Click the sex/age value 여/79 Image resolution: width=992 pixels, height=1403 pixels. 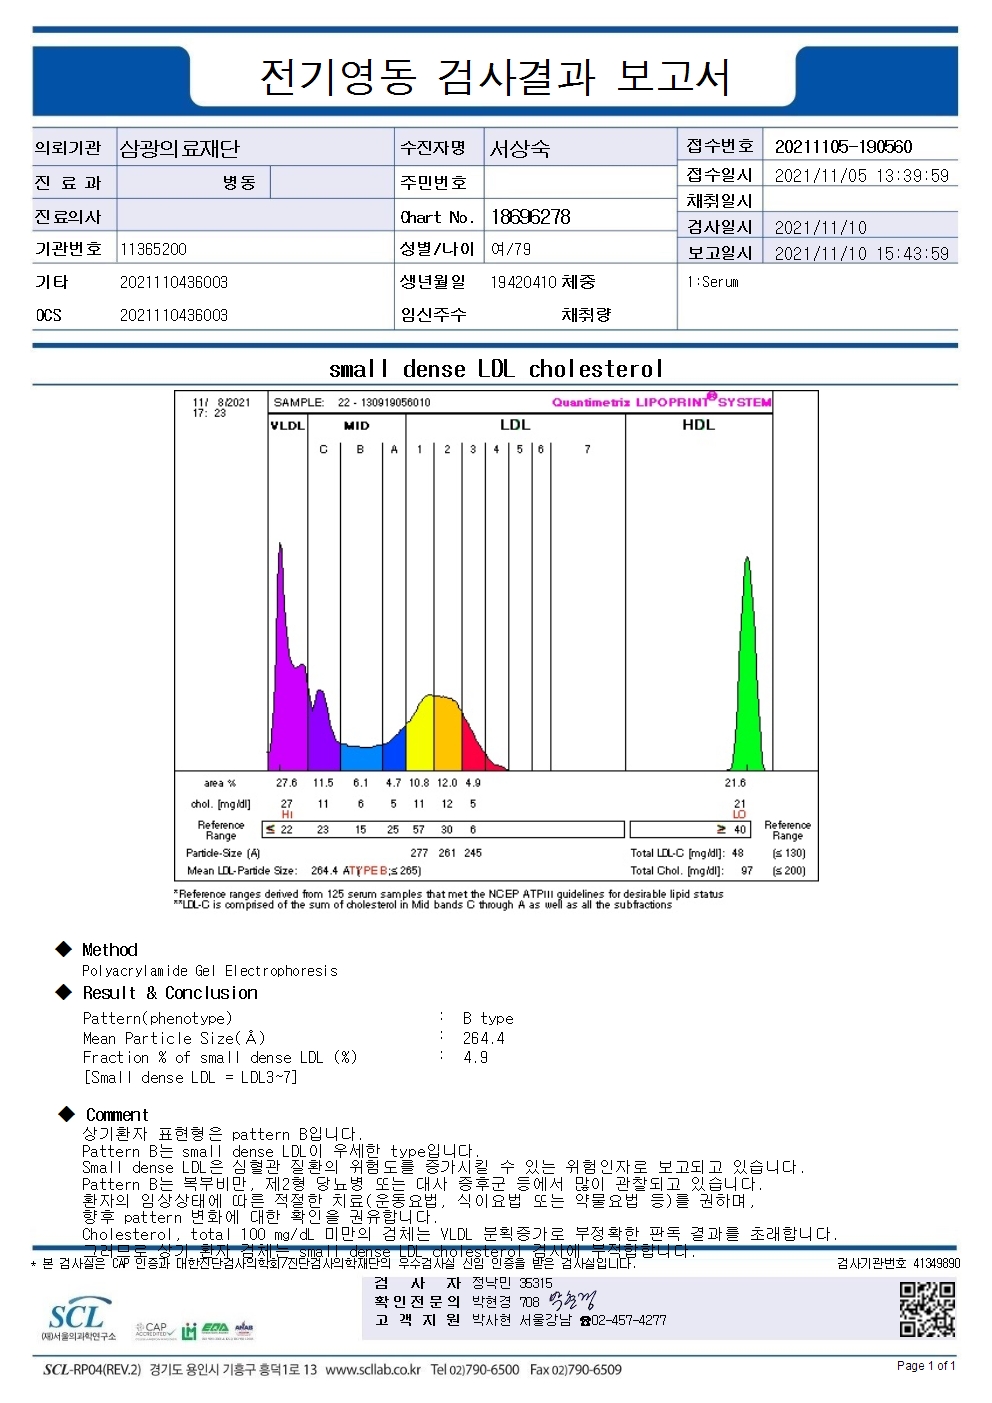[x=510, y=249]
